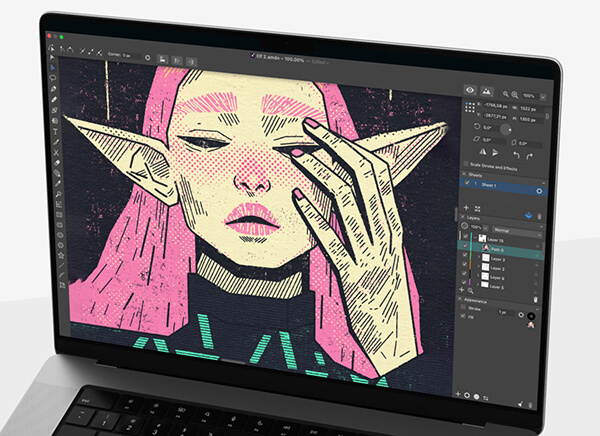Open stroke settings gear beside 1 pt
This screenshot has width=600, height=436.
click(521, 315)
